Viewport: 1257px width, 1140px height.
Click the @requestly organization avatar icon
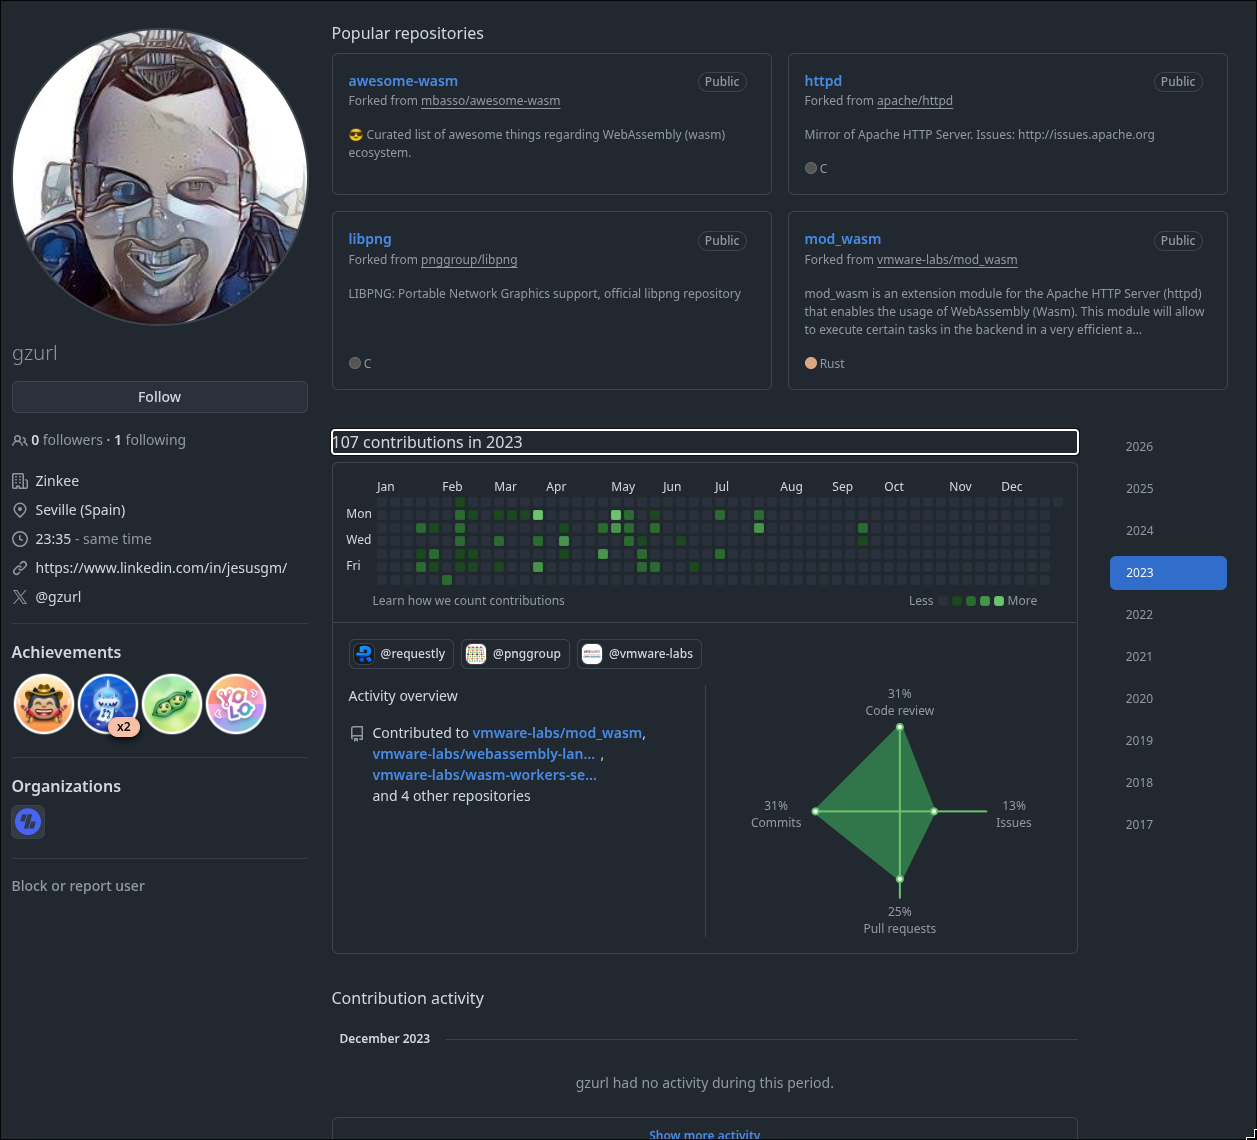click(364, 654)
